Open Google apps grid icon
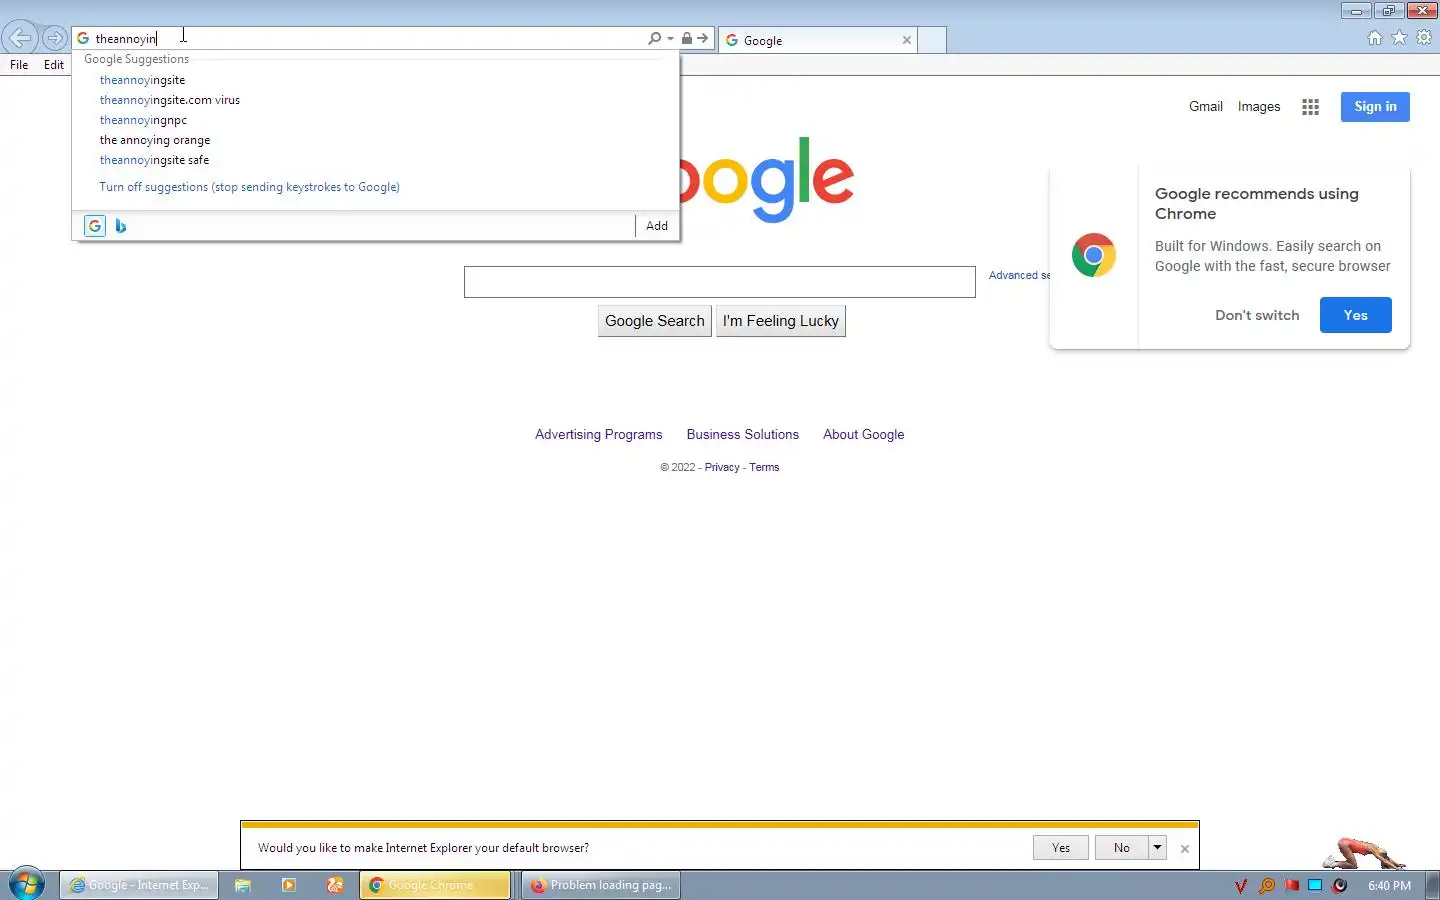 coord(1310,107)
